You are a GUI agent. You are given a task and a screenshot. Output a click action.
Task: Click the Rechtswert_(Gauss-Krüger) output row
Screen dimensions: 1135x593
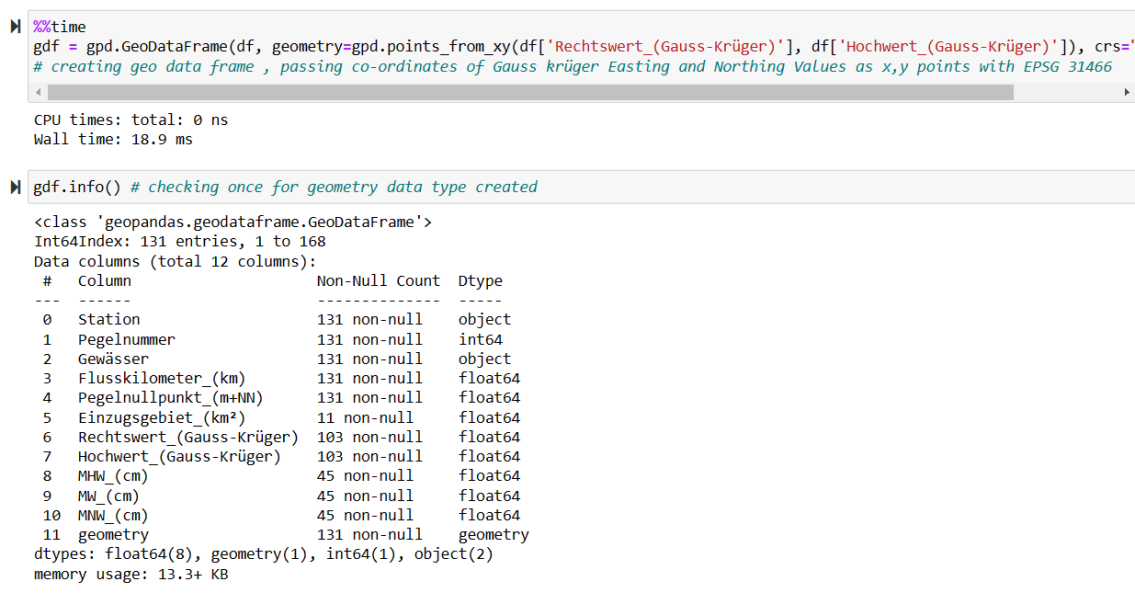pos(188,437)
